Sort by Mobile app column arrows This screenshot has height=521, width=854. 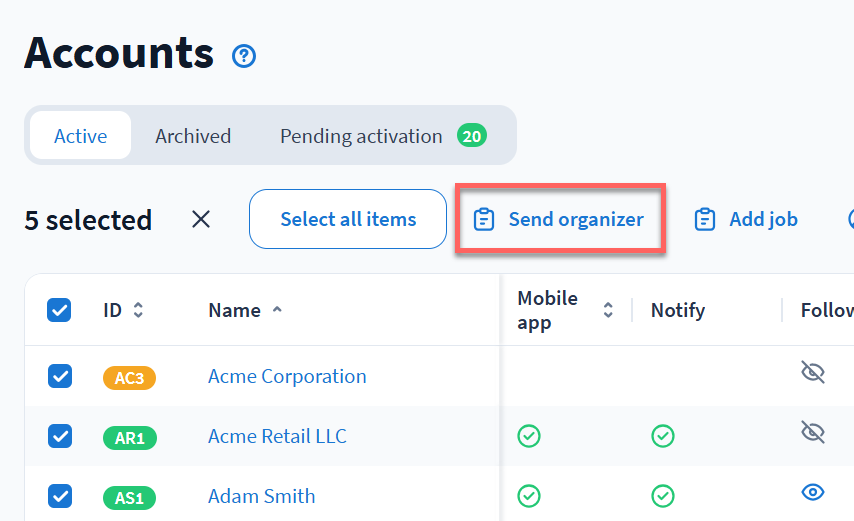point(608,310)
